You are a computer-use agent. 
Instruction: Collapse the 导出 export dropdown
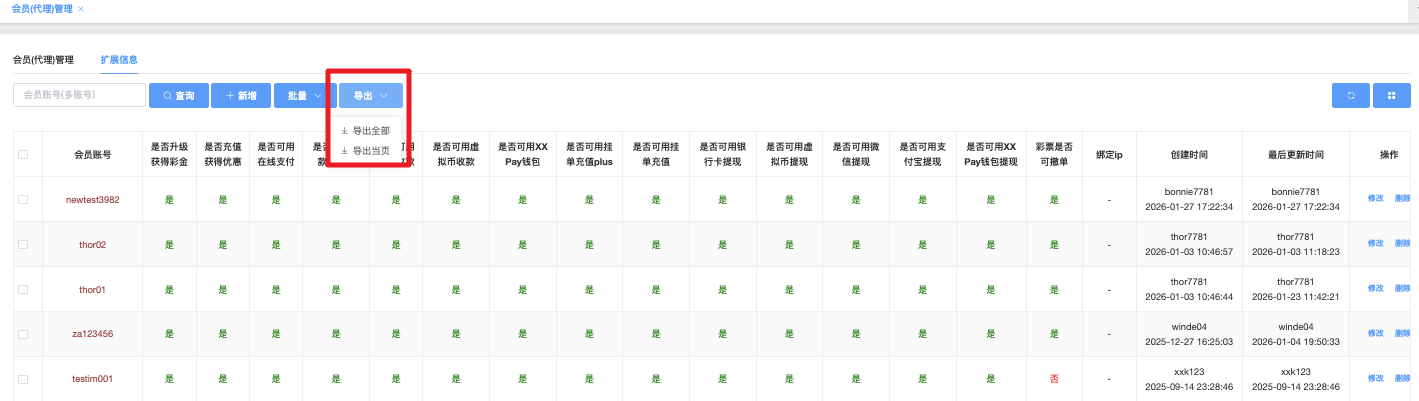click(x=370, y=95)
